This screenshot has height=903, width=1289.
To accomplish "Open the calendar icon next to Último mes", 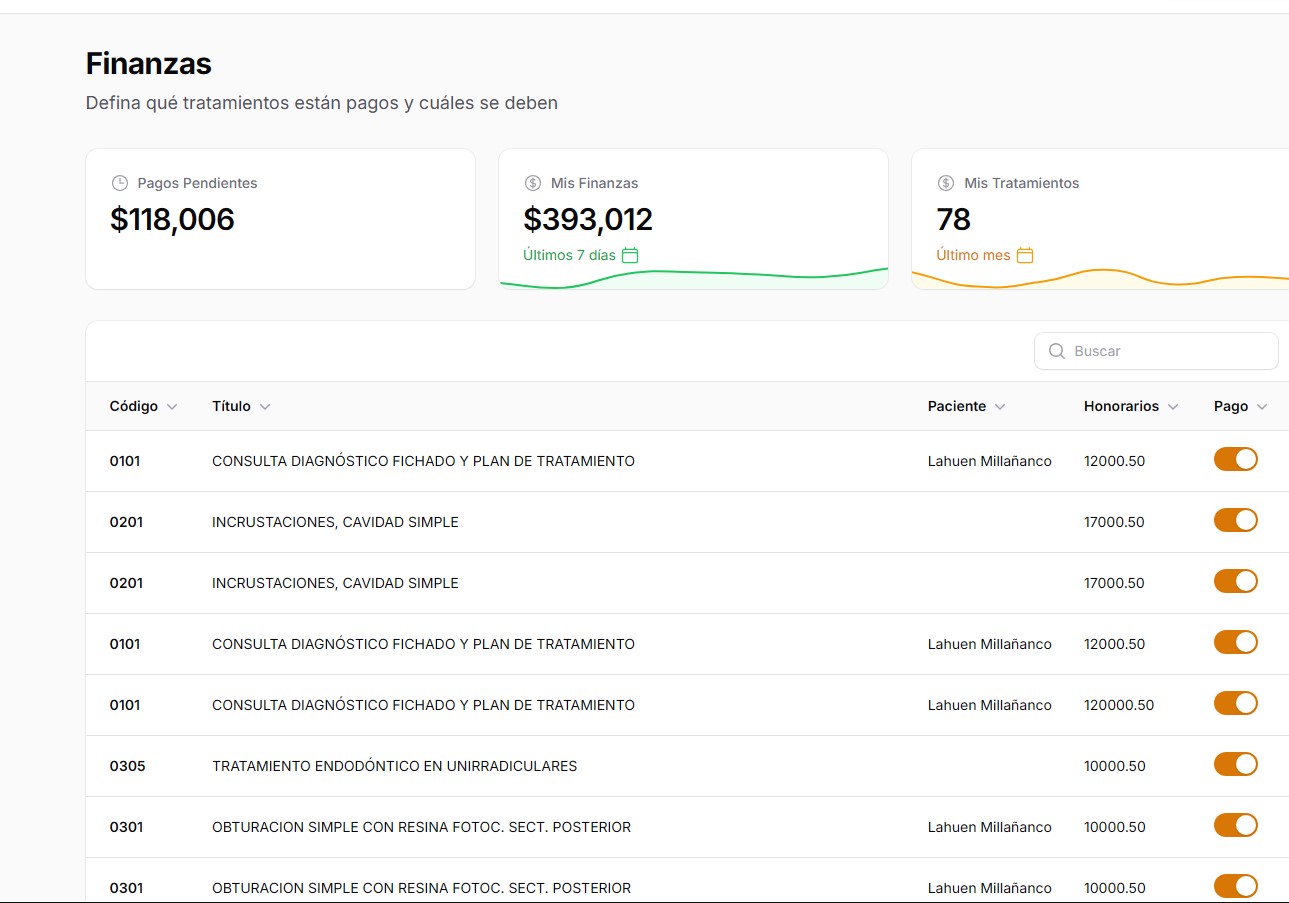I will (x=1025, y=255).
